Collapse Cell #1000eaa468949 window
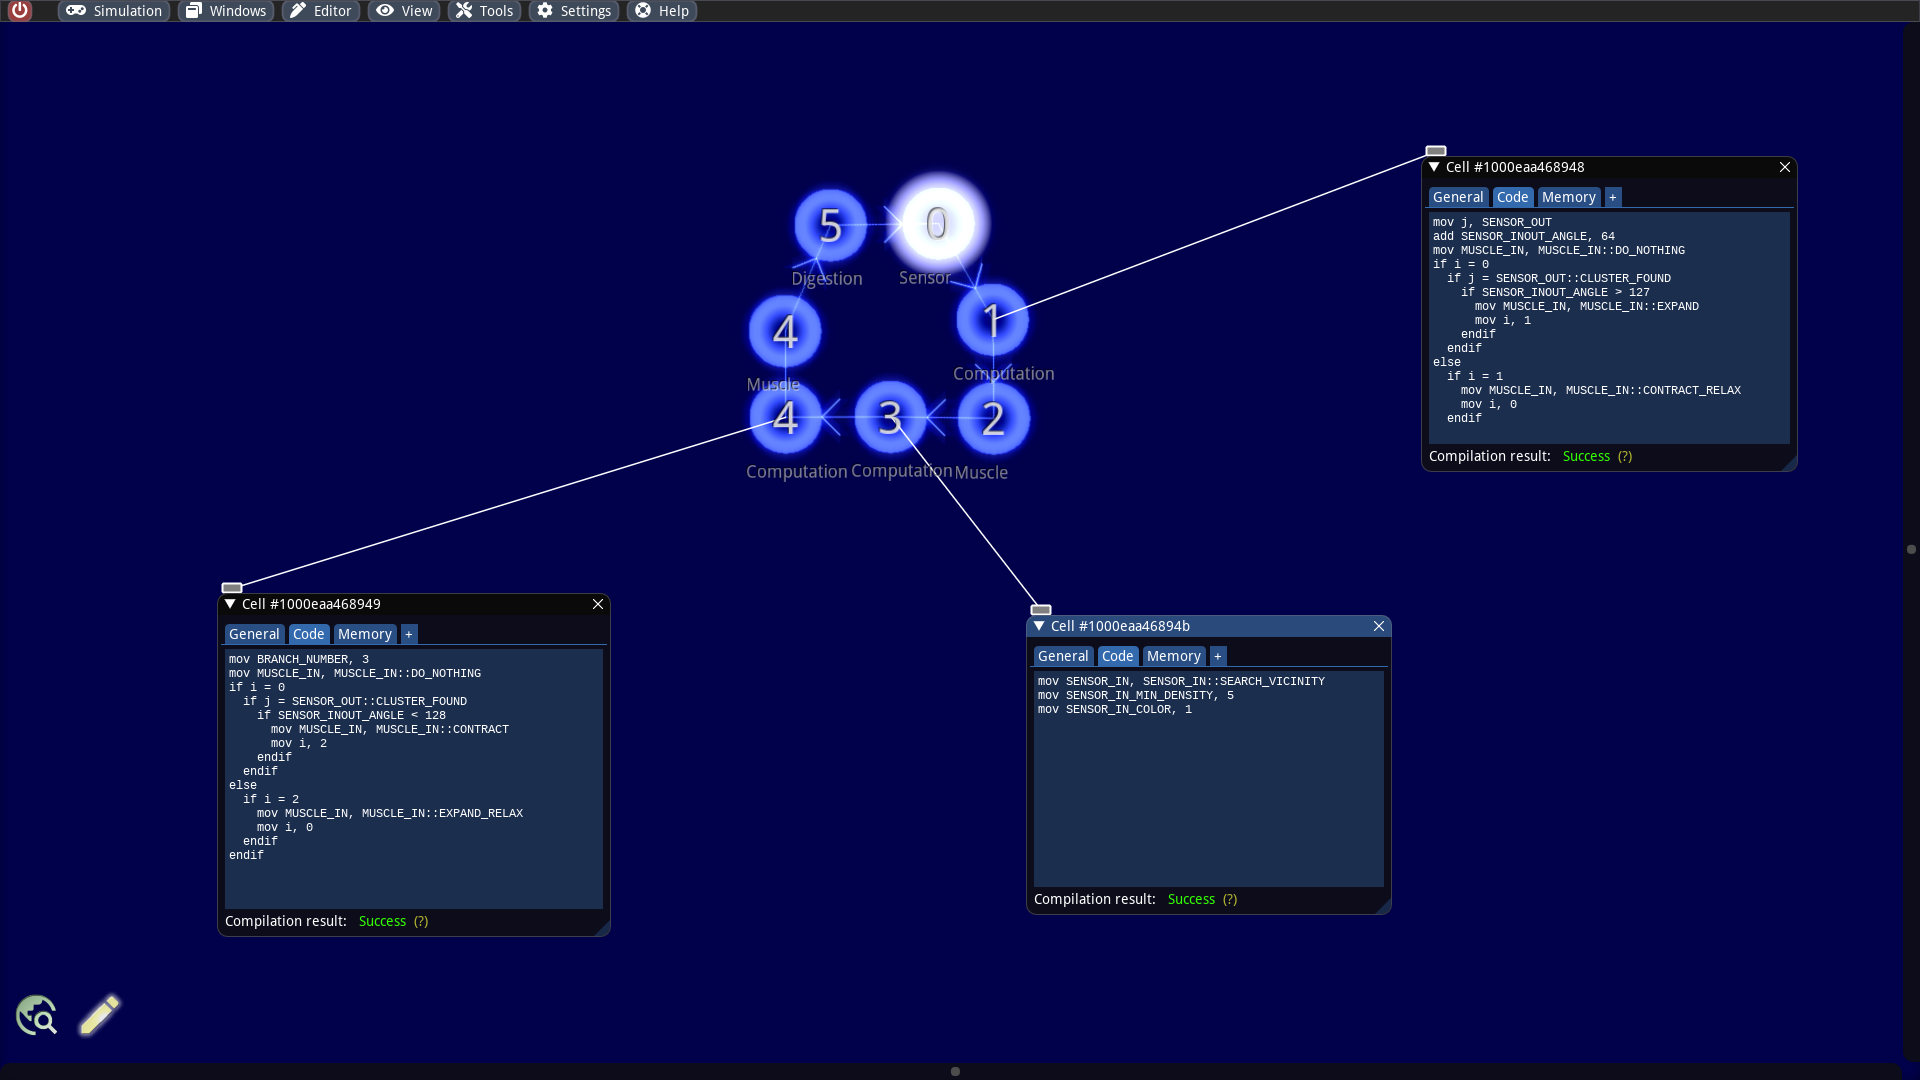Image resolution: width=1920 pixels, height=1080 pixels. click(230, 604)
